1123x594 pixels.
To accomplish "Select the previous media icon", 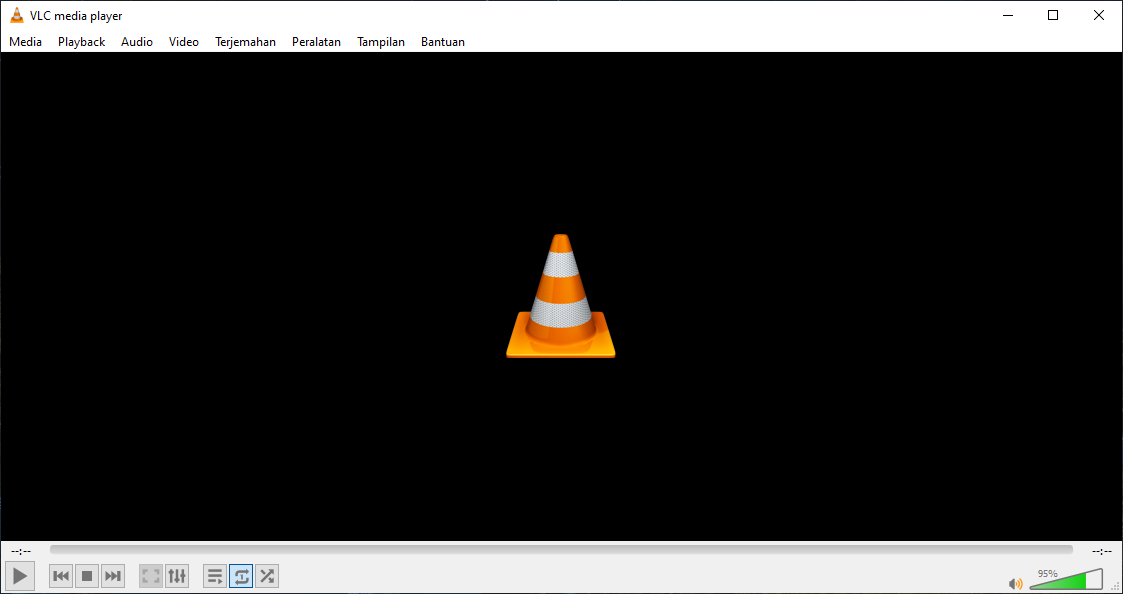I will 60,575.
